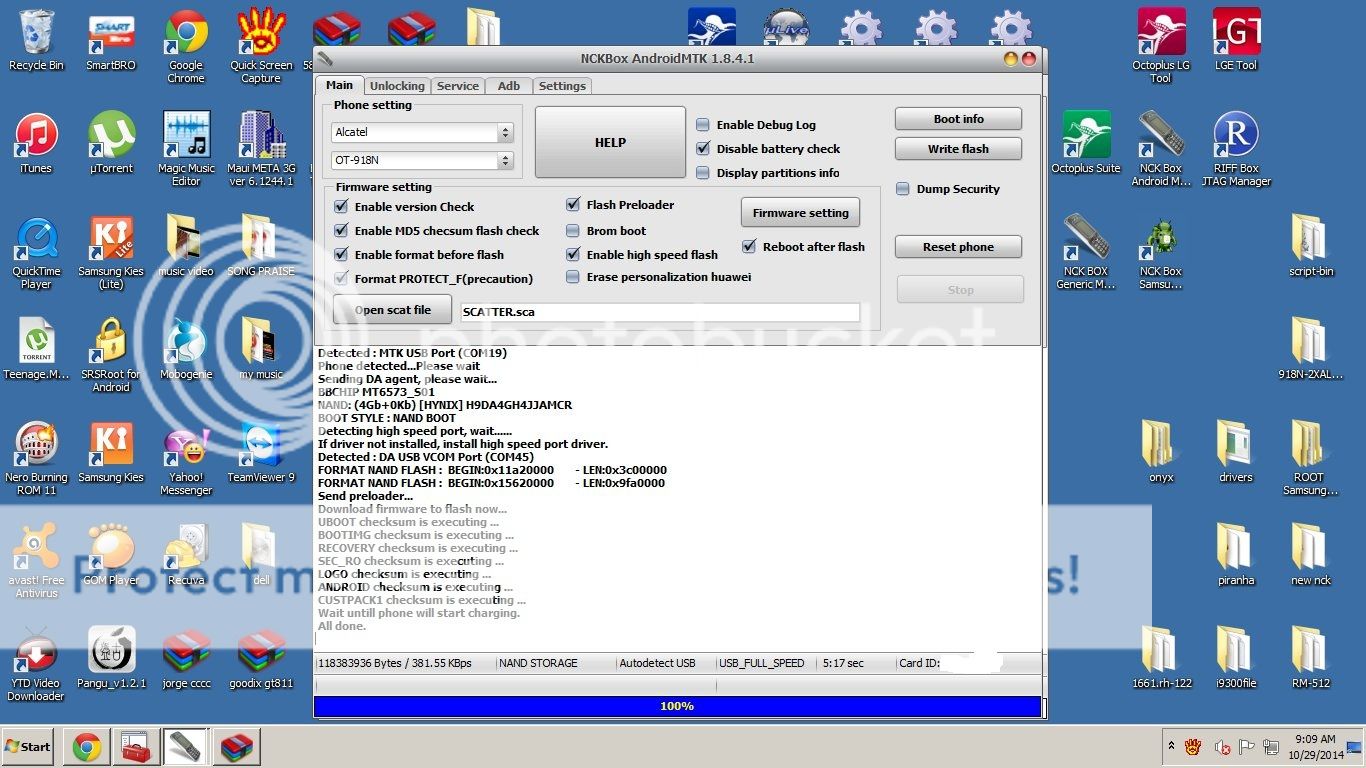Open the OT-918N model dropdown
Viewport: 1366px width, 768px height.
[505, 160]
